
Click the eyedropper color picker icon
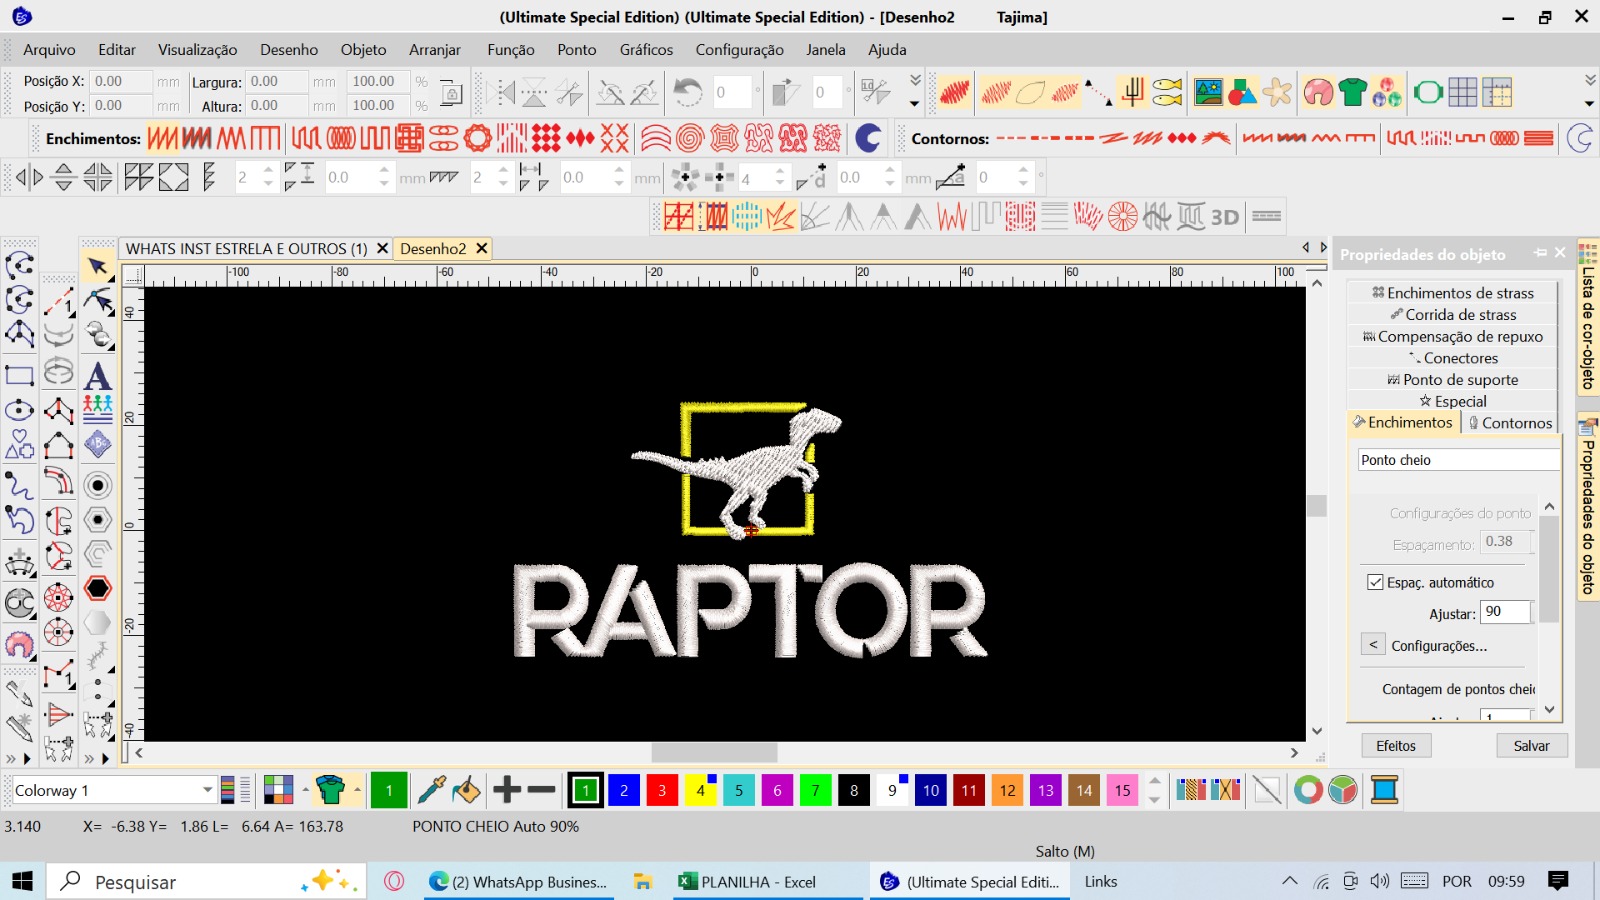click(432, 790)
